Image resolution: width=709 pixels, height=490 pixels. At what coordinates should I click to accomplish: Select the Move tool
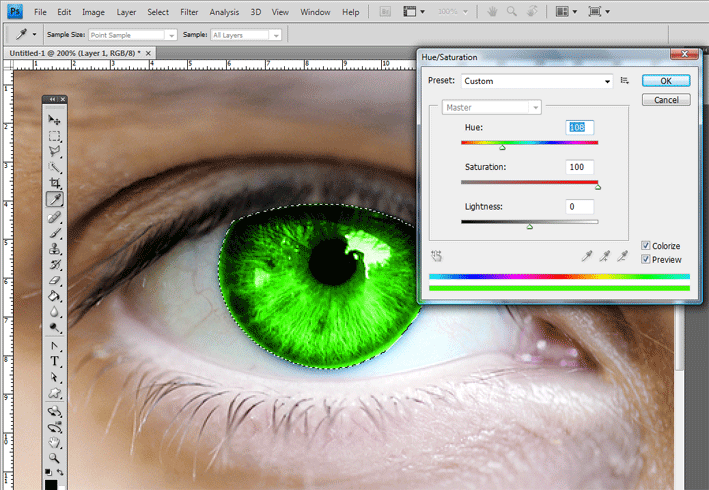54,120
